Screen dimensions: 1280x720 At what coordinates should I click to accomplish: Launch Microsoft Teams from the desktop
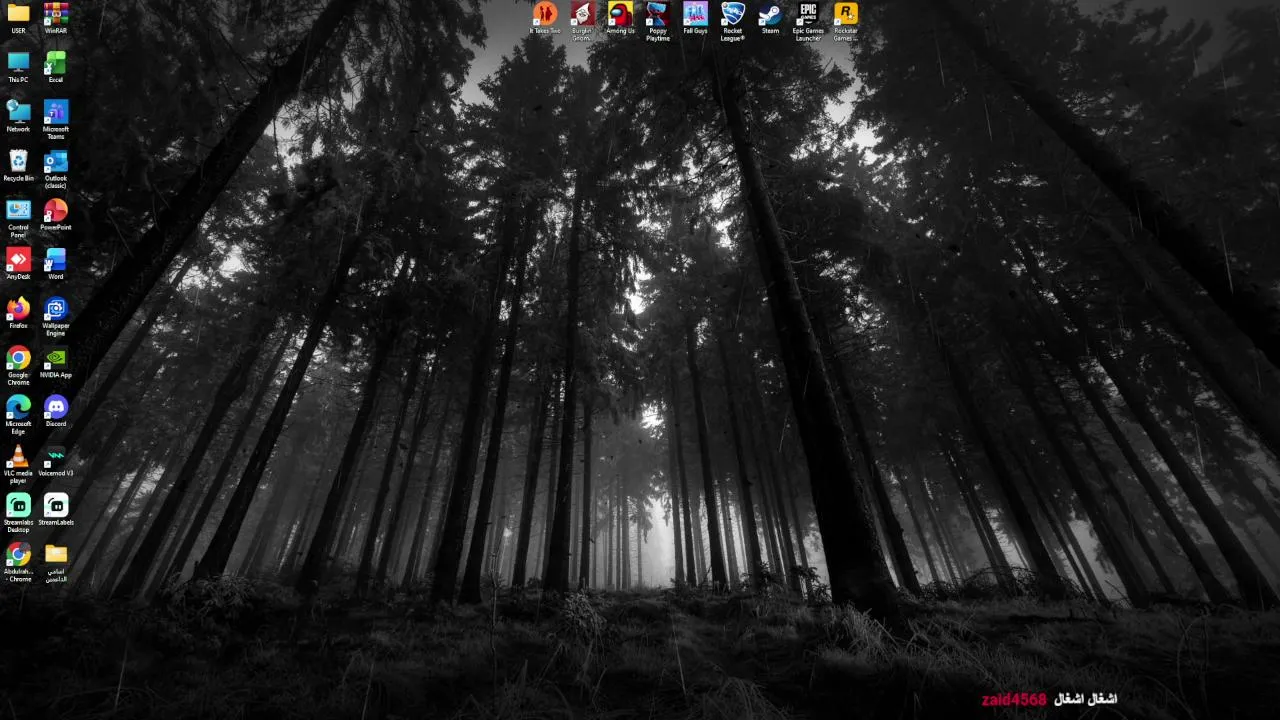(56, 119)
